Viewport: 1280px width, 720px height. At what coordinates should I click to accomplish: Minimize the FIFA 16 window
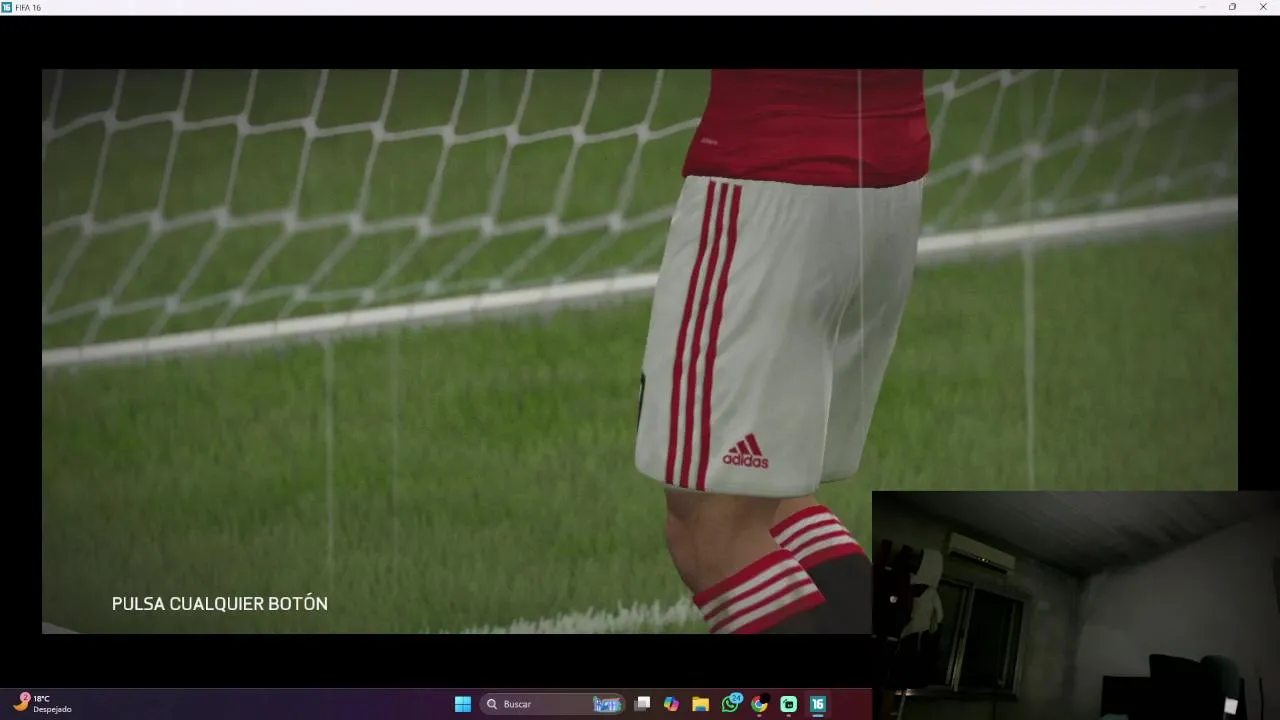pos(1202,7)
